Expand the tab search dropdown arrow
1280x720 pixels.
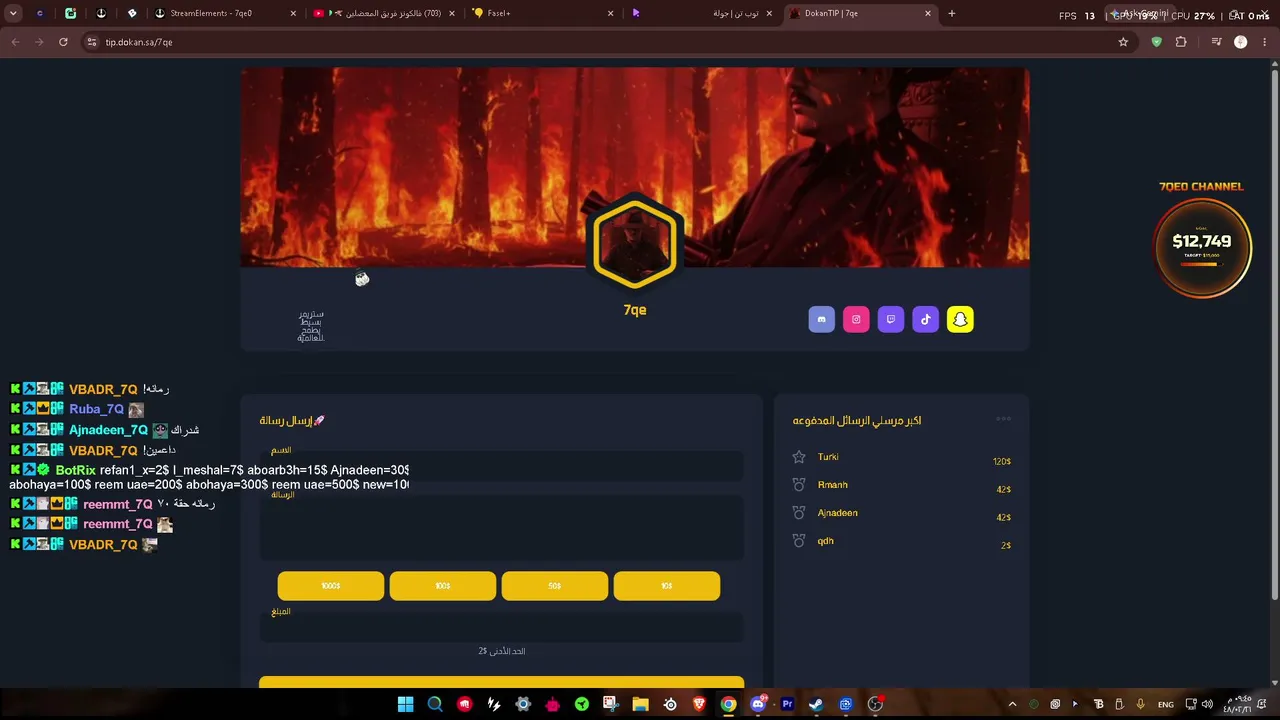[13, 14]
